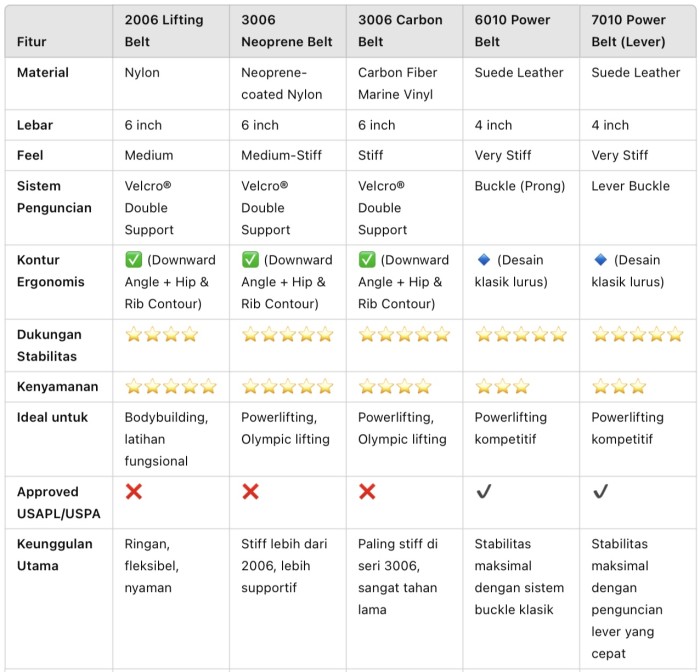Click red X under 3006 Carbon Belt approval
Screen dimensions: 700x672
click(x=367, y=492)
